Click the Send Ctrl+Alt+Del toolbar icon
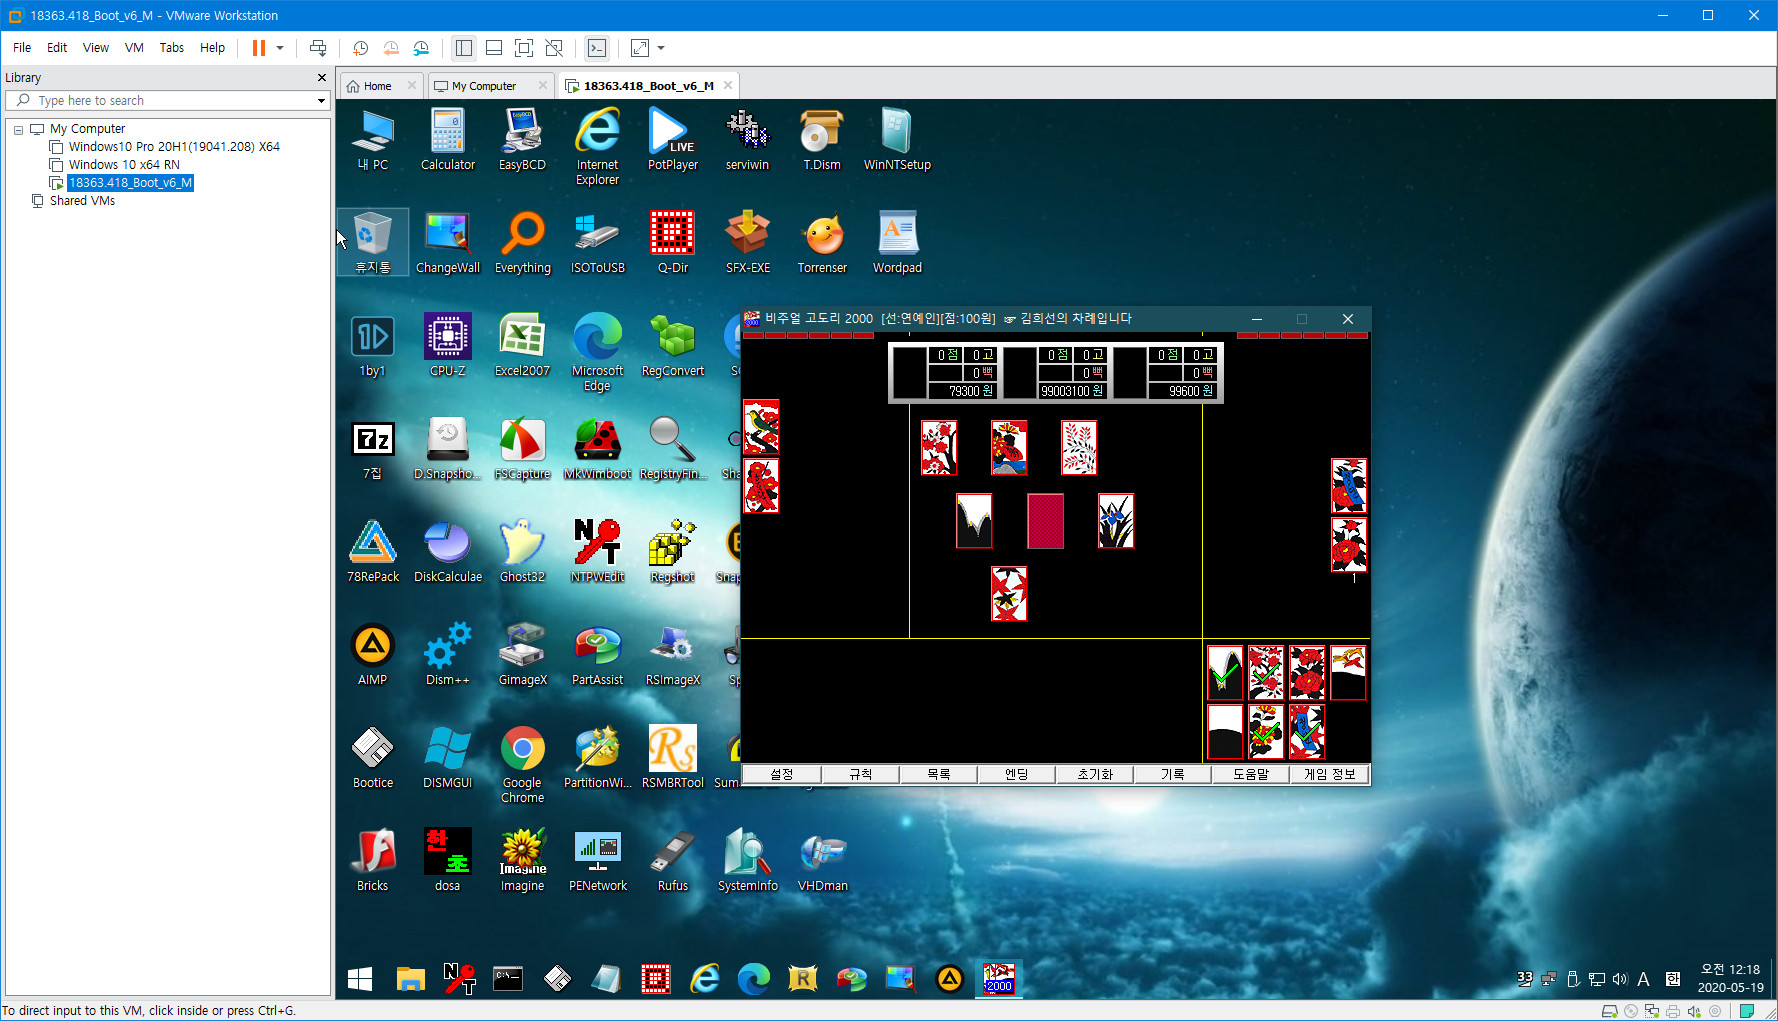 coord(318,48)
